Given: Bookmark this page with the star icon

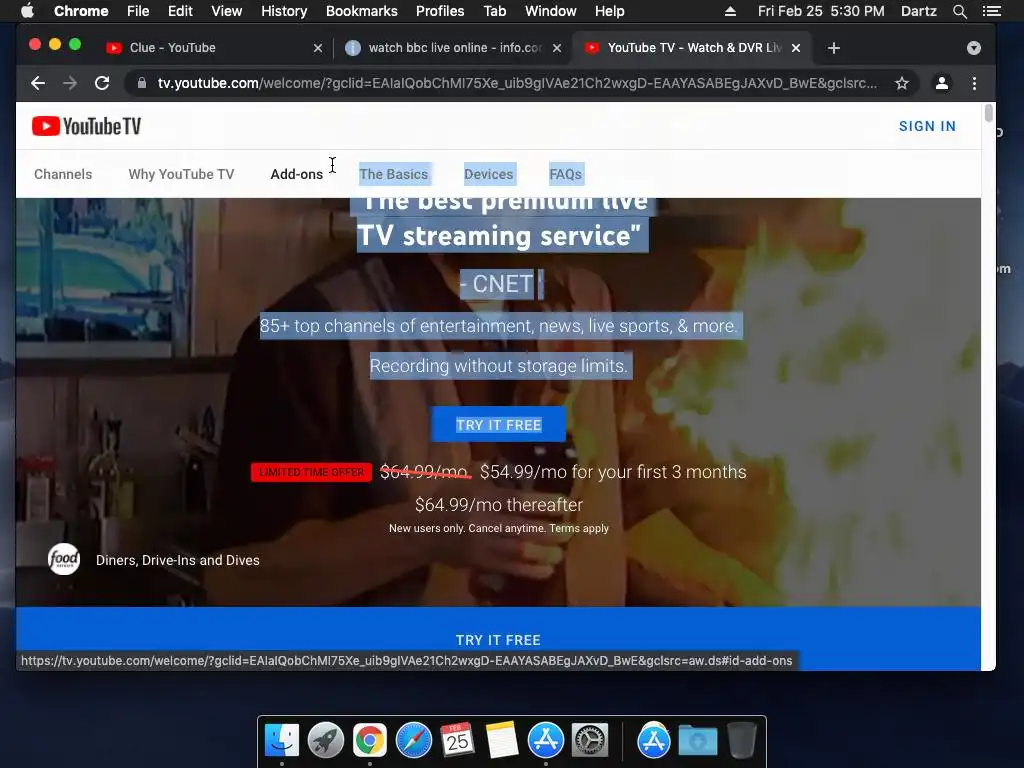Looking at the screenshot, I should tap(902, 83).
